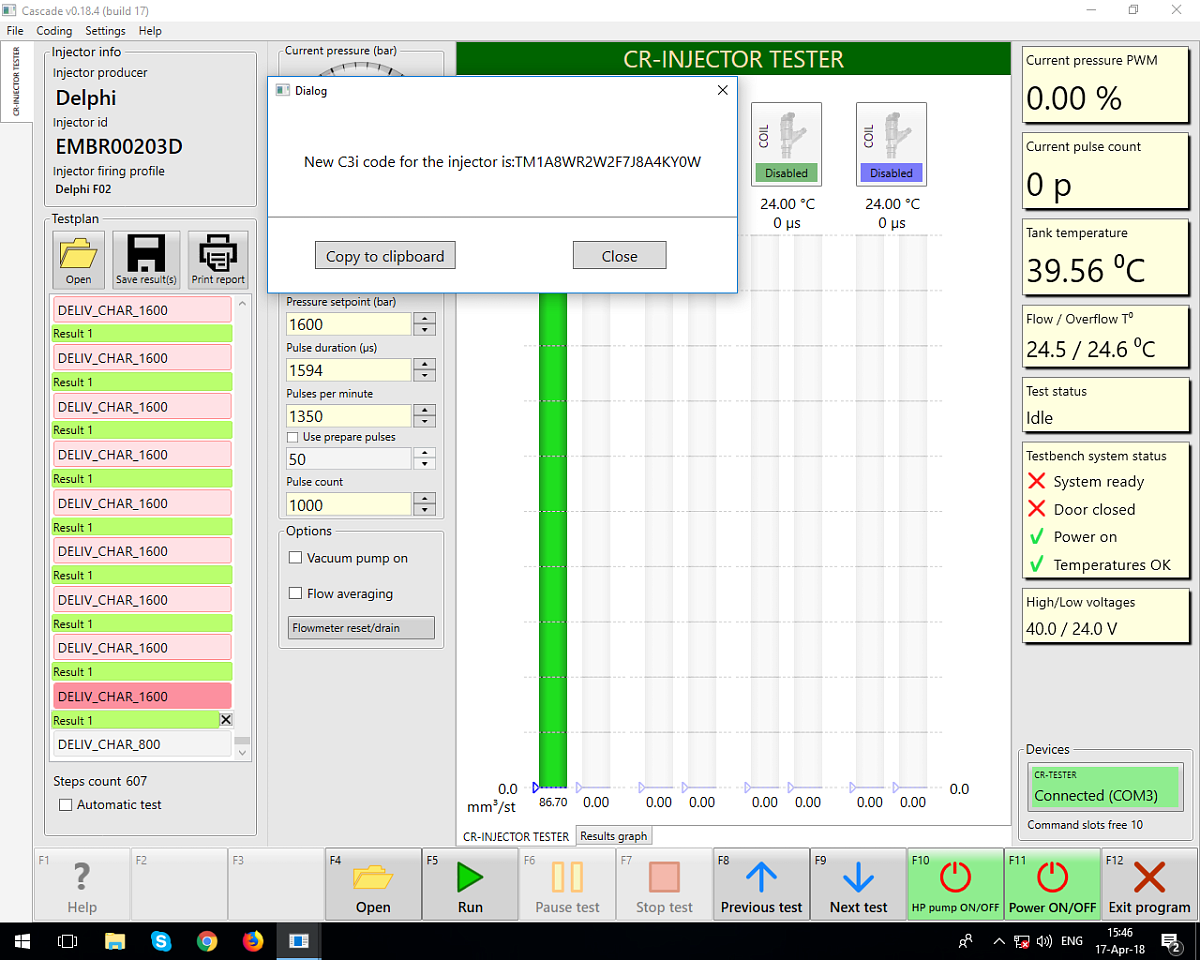This screenshot has width=1200, height=960.
Task: Click the dialog Close button
Action: 619,256
